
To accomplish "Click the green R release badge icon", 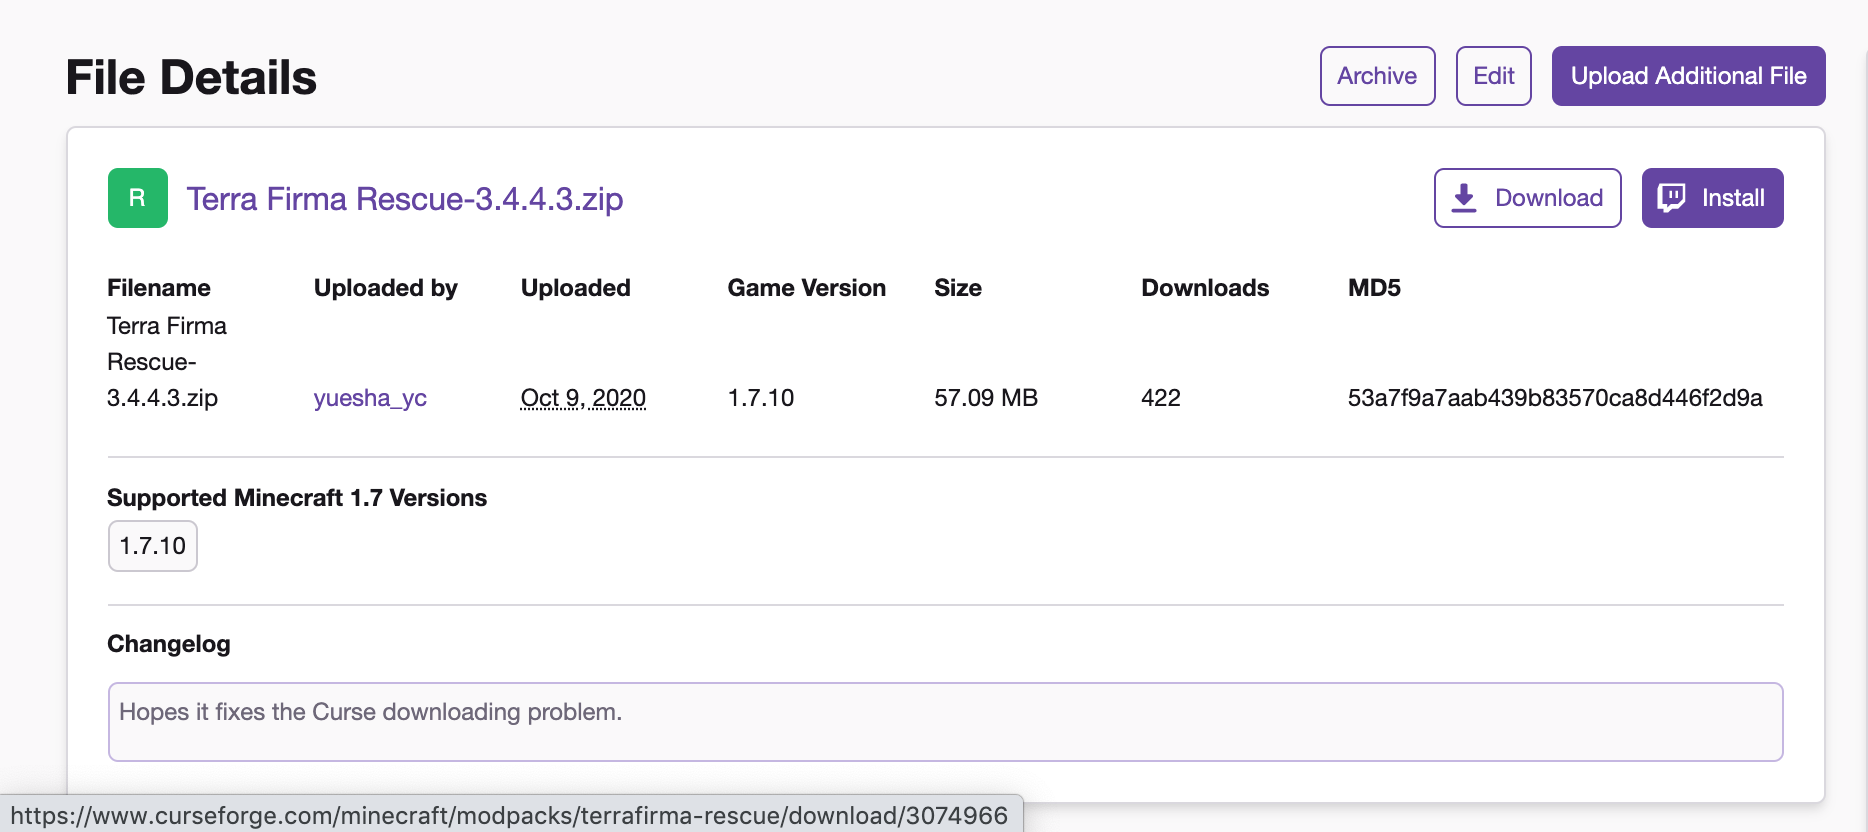I will [138, 198].
